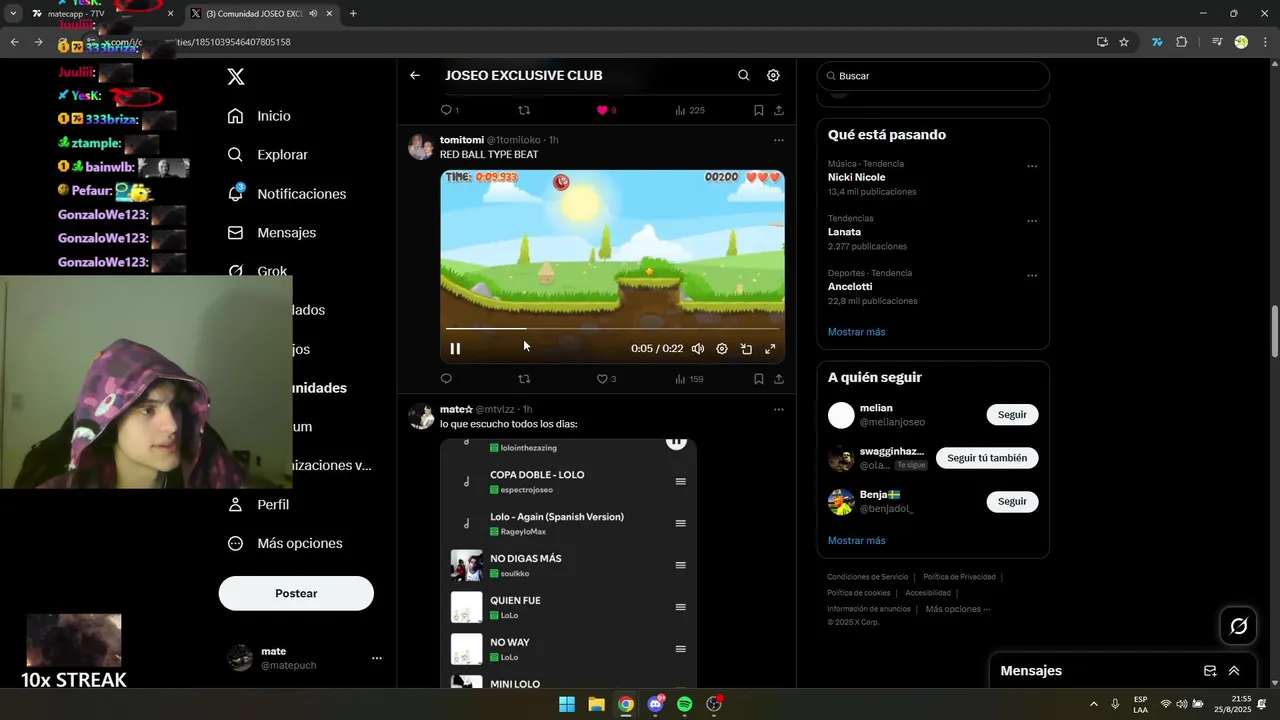The width and height of the screenshot is (1280, 720).
Task: Open more options on mate post
Action: point(779,409)
